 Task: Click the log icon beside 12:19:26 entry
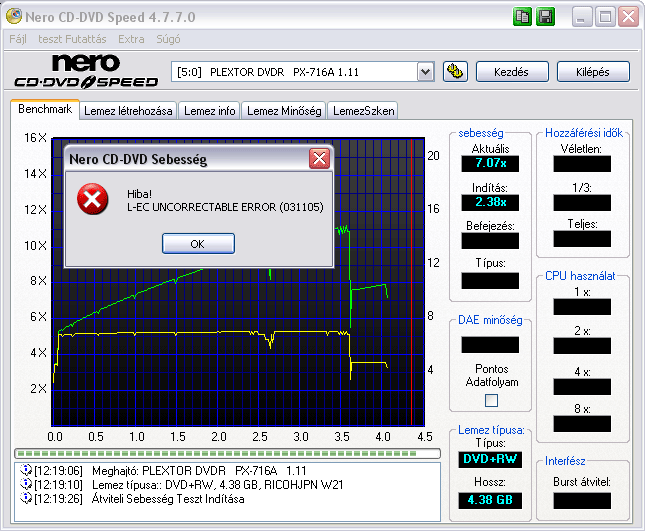[x=26, y=498]
